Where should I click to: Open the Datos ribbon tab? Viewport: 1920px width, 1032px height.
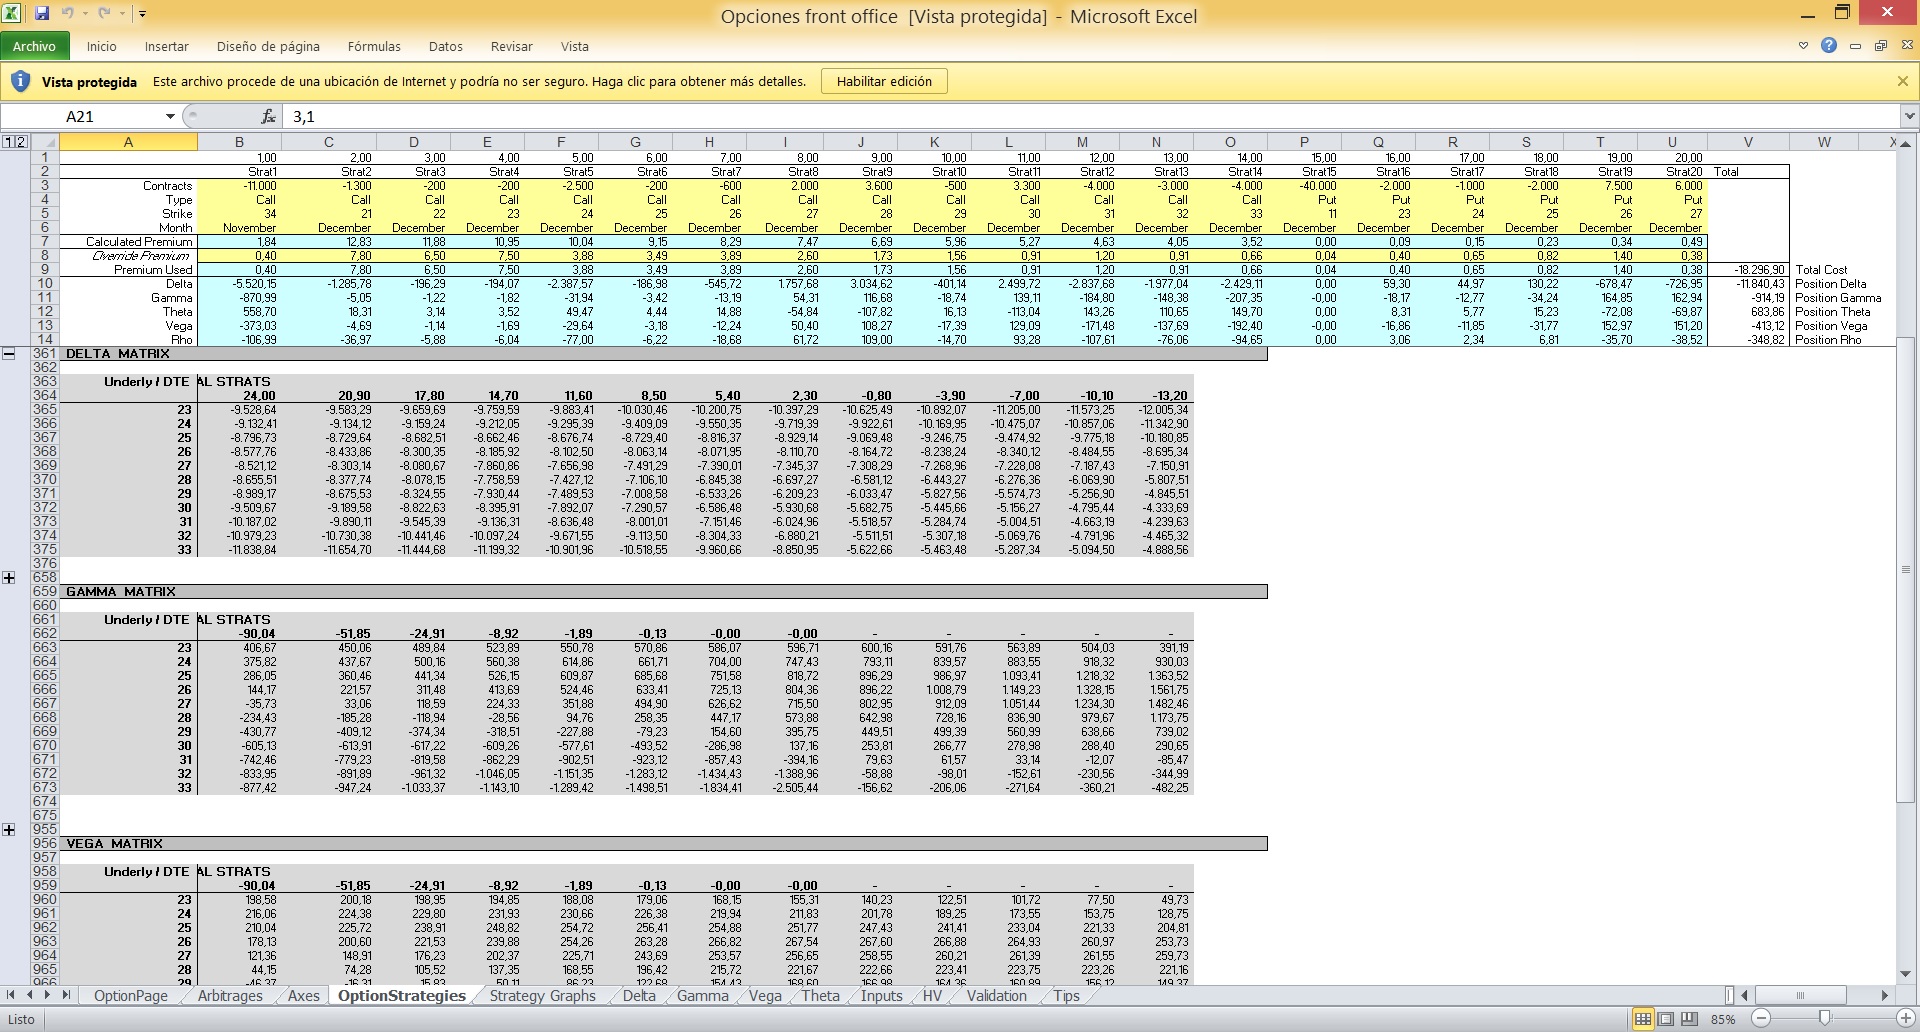click(x=445, y=46)
